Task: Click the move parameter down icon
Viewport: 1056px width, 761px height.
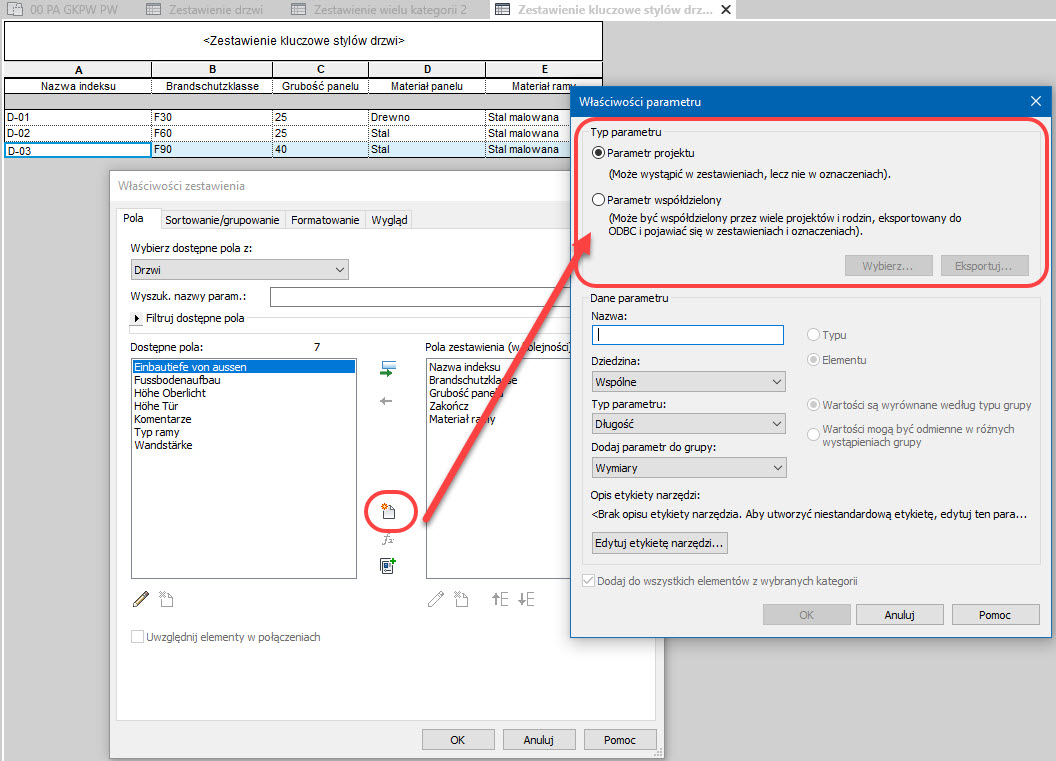Action: 526,599
